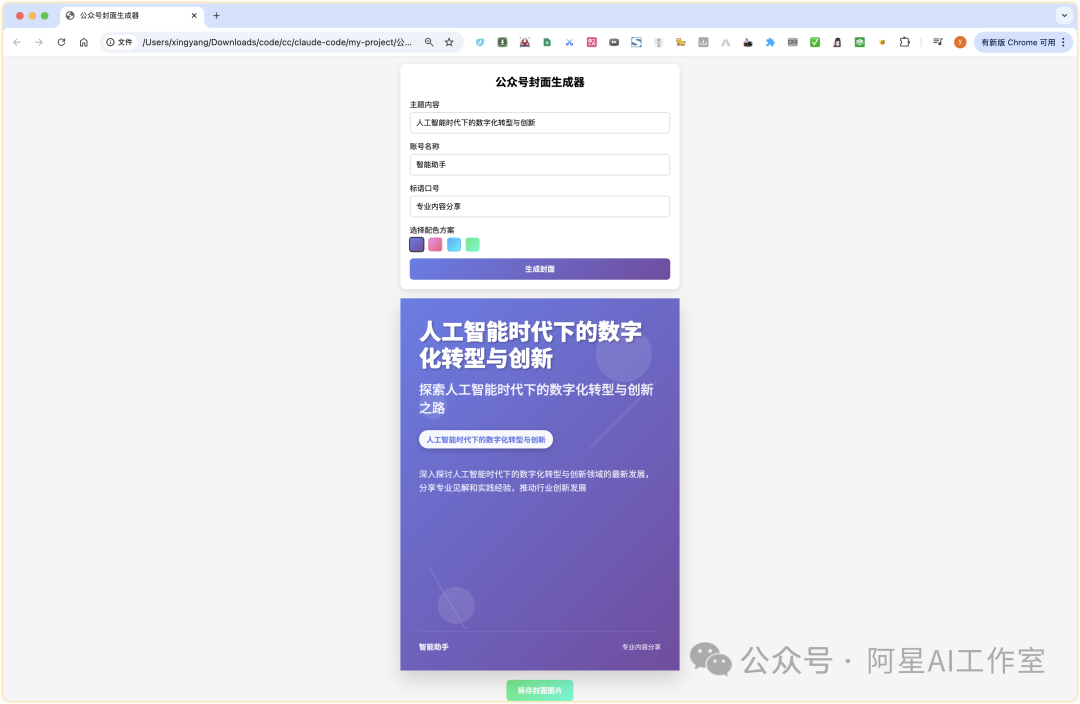
Task: Click the tag pill 人工智能时代下的数字化转型与创新 on the cover
Action: coord(486,439)
